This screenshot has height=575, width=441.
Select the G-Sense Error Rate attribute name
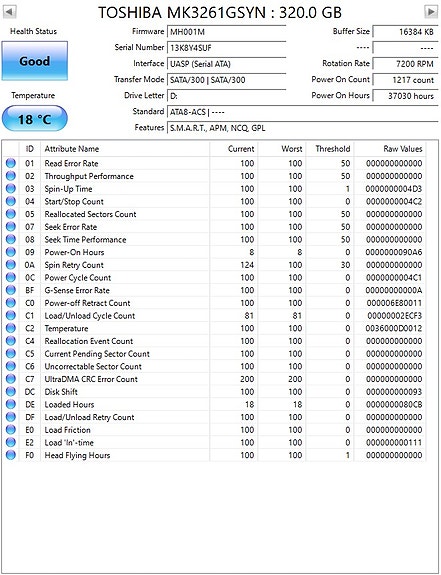[x=77, y=290]
